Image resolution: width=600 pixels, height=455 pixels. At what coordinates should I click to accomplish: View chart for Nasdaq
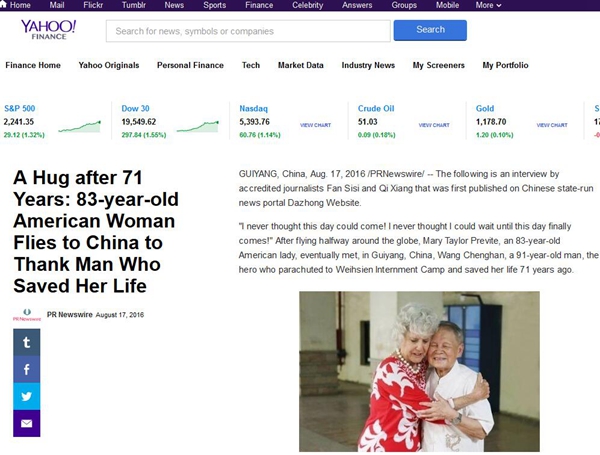click(315, 125)
